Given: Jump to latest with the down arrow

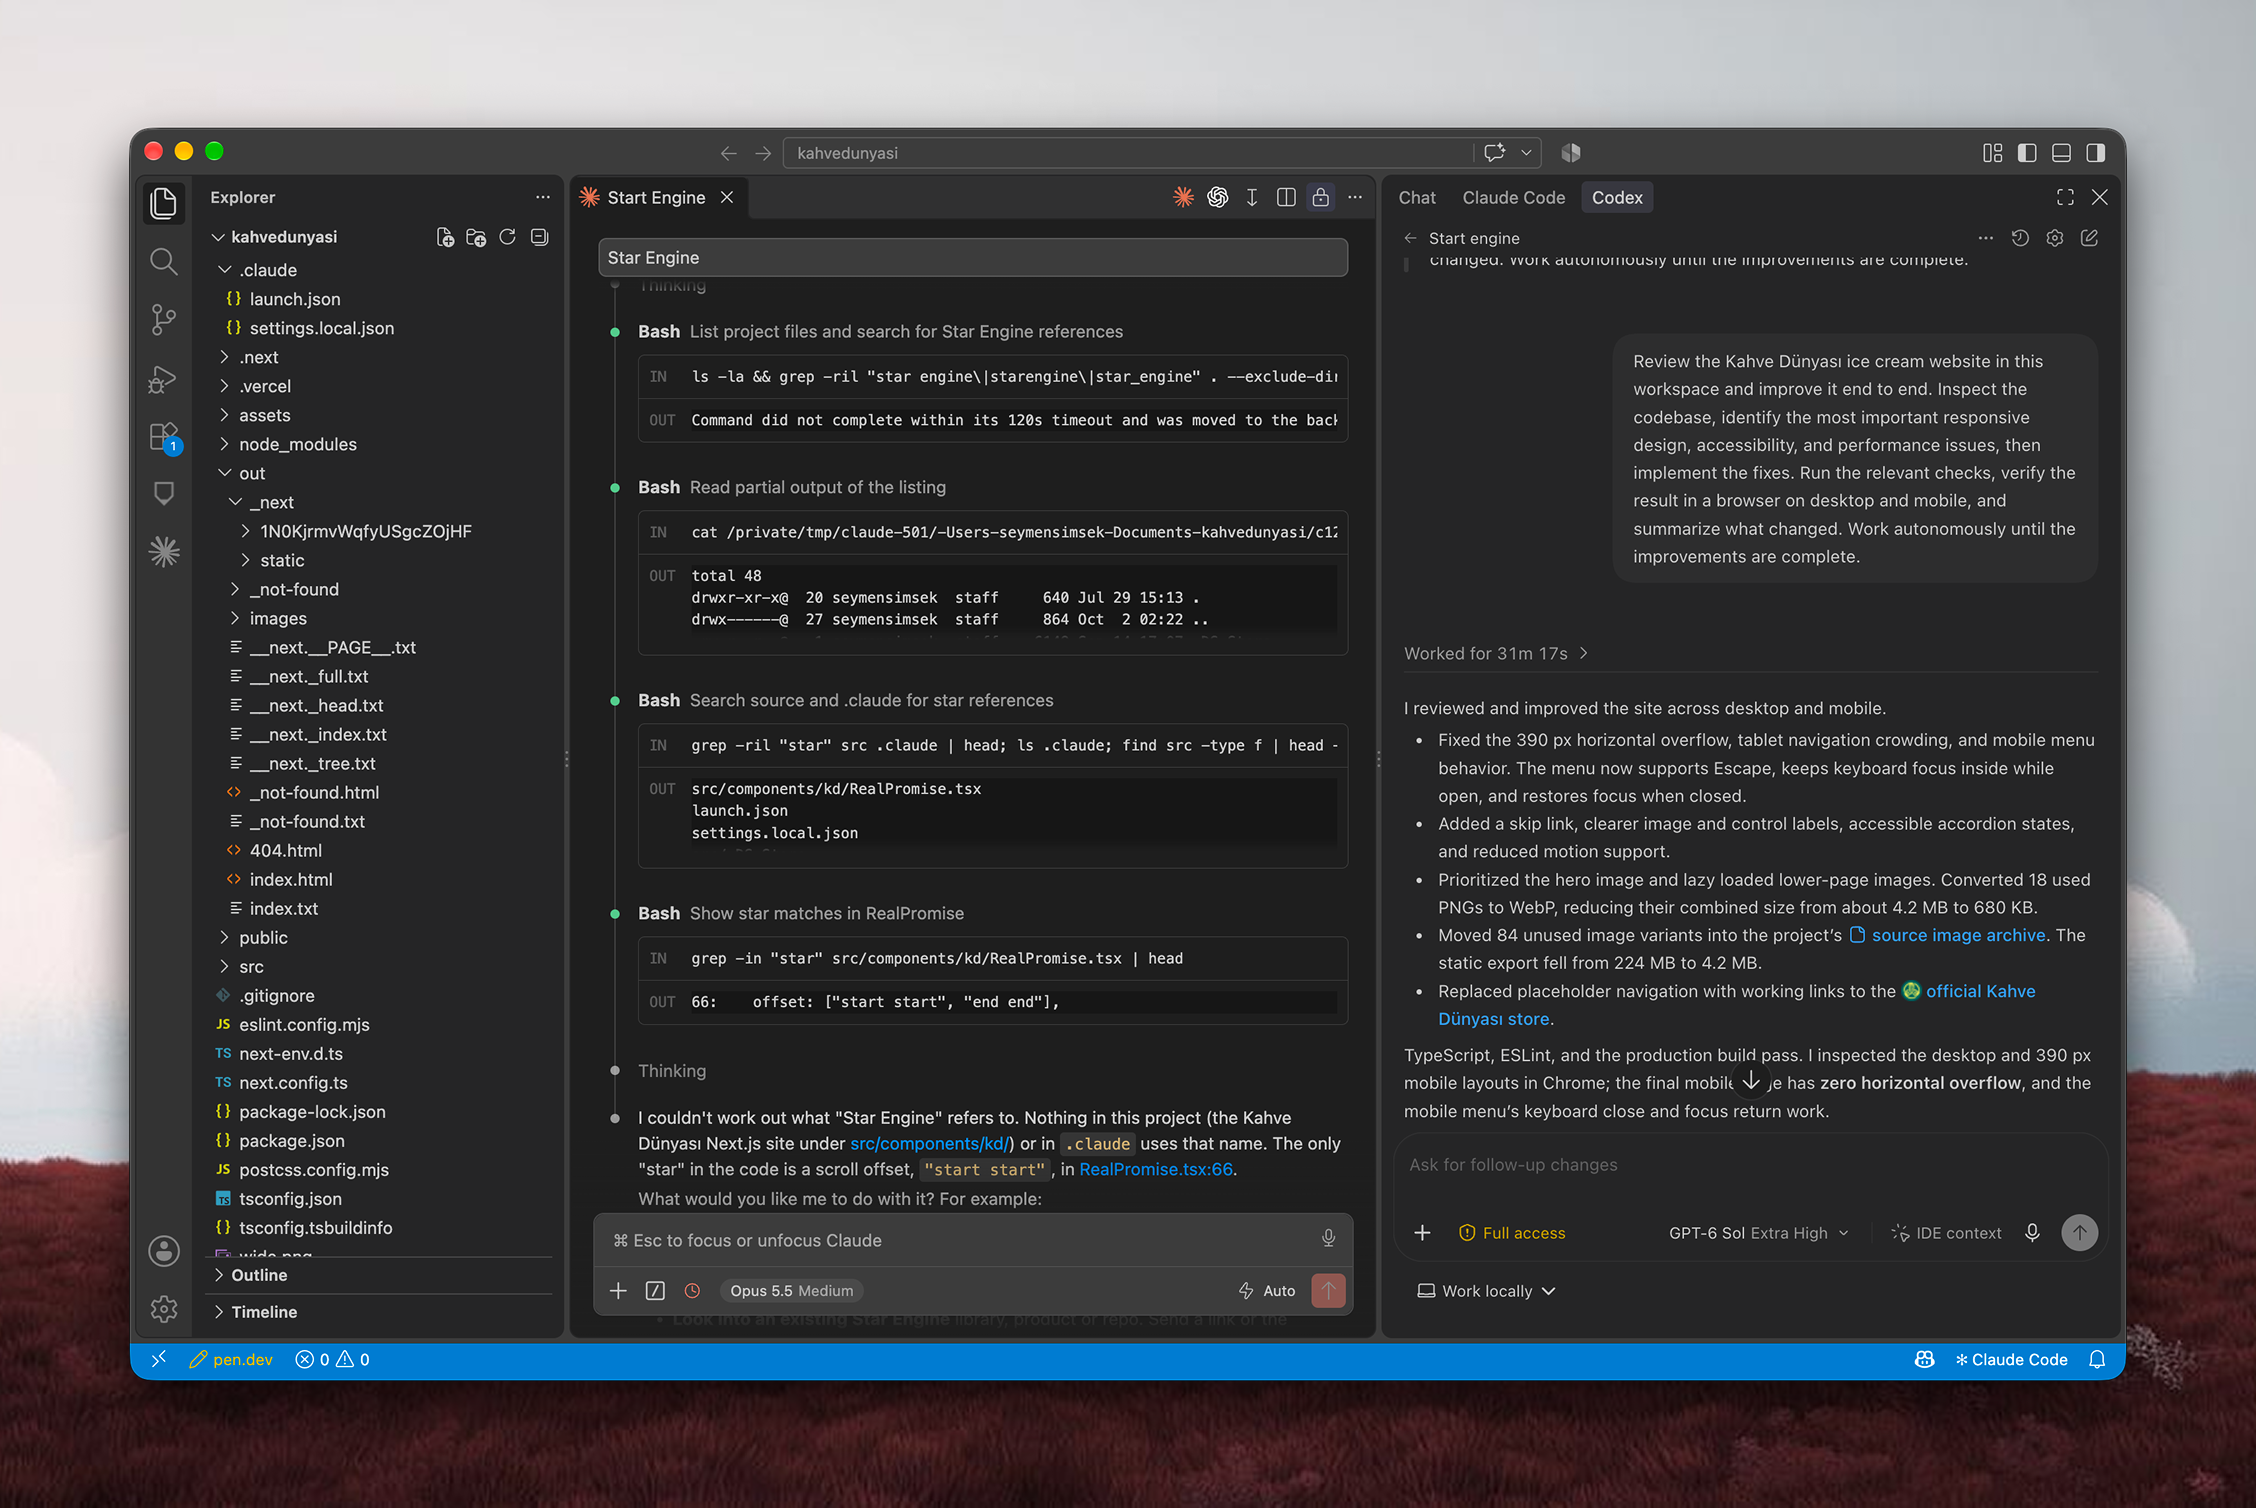Looking at the screenshot, I should tap(1751, 1081).
